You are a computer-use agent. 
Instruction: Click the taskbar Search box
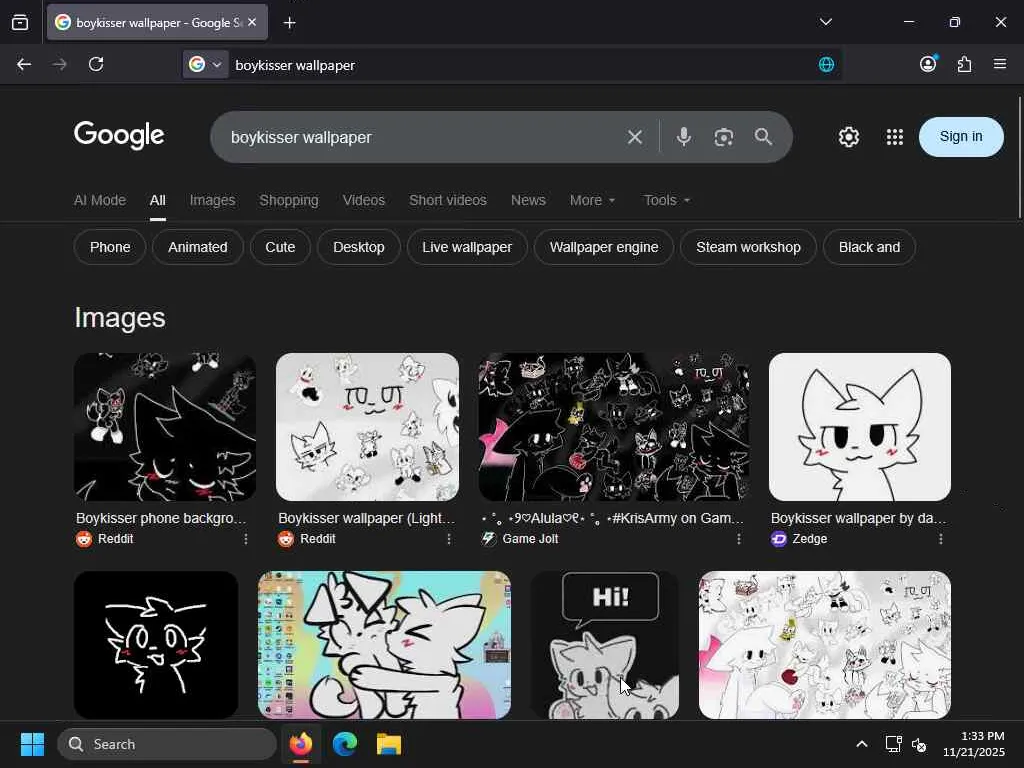point(167,744)
